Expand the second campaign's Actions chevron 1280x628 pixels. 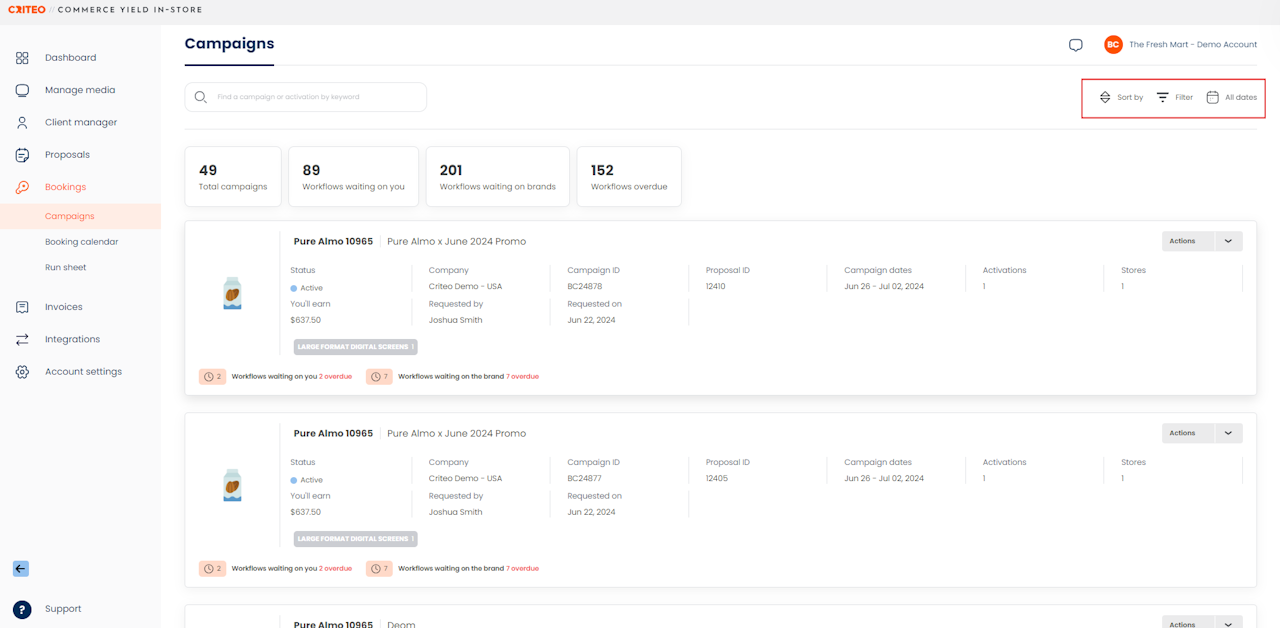point(1228,433)
